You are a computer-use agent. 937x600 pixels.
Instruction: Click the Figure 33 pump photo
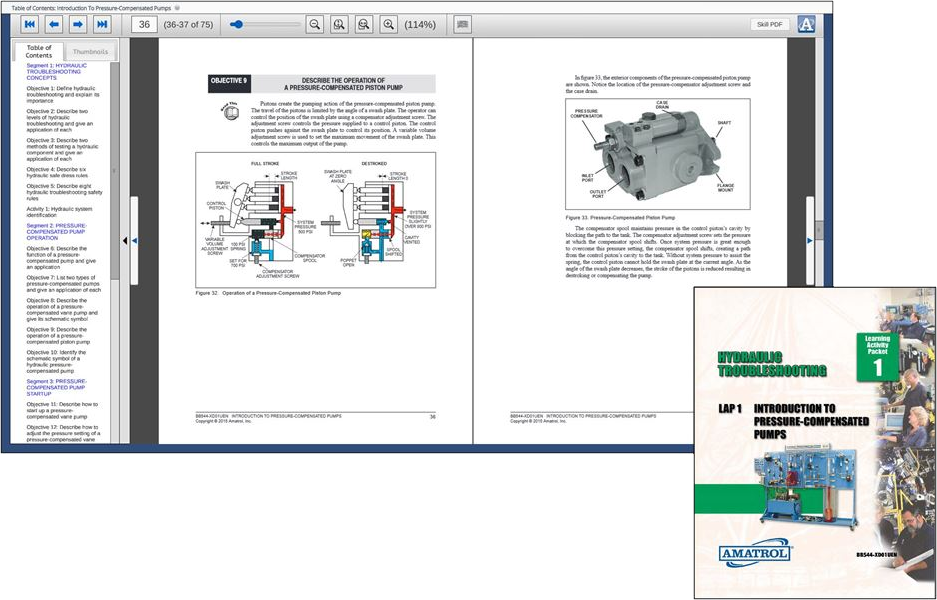[x=657, y=154]
